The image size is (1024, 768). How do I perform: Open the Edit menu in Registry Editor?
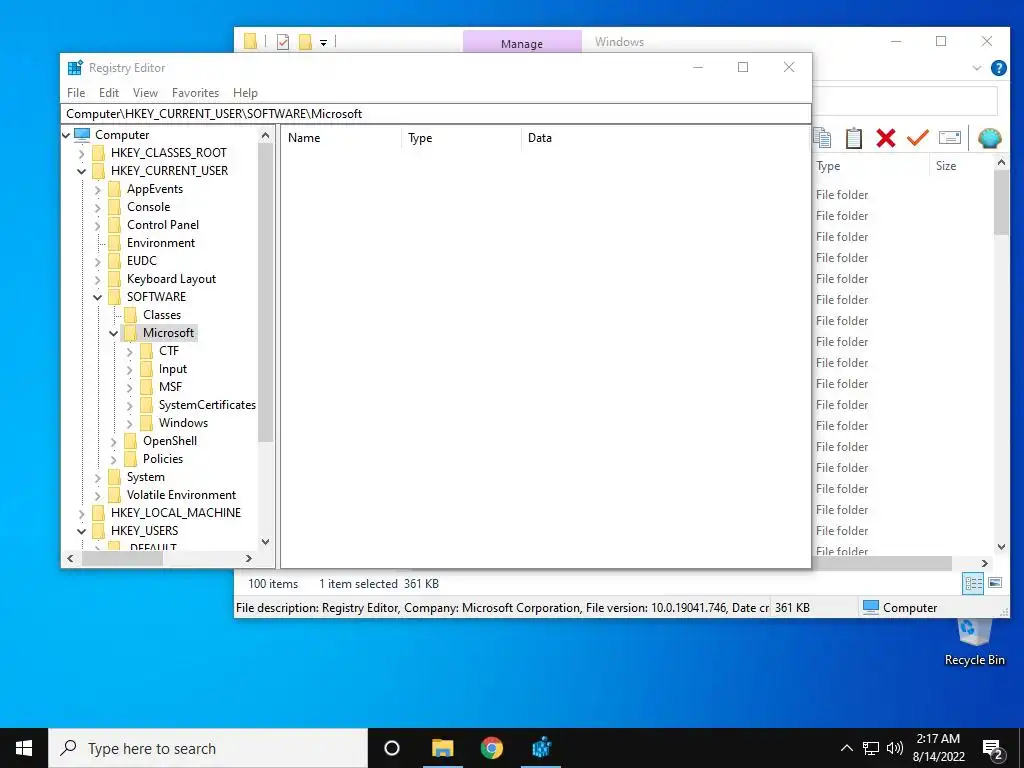click(108, 93)
